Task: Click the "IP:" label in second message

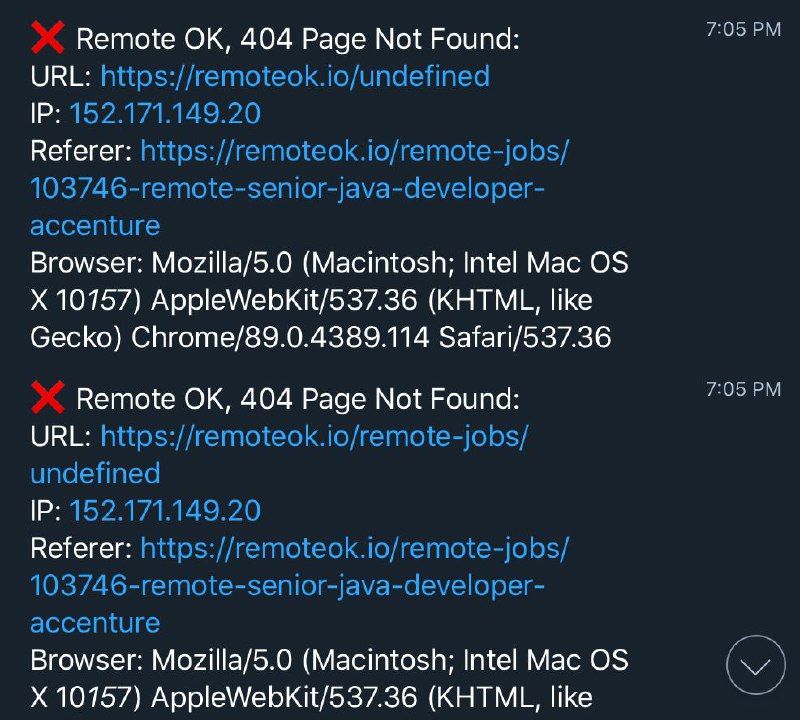Action: [x=47, y=511]
